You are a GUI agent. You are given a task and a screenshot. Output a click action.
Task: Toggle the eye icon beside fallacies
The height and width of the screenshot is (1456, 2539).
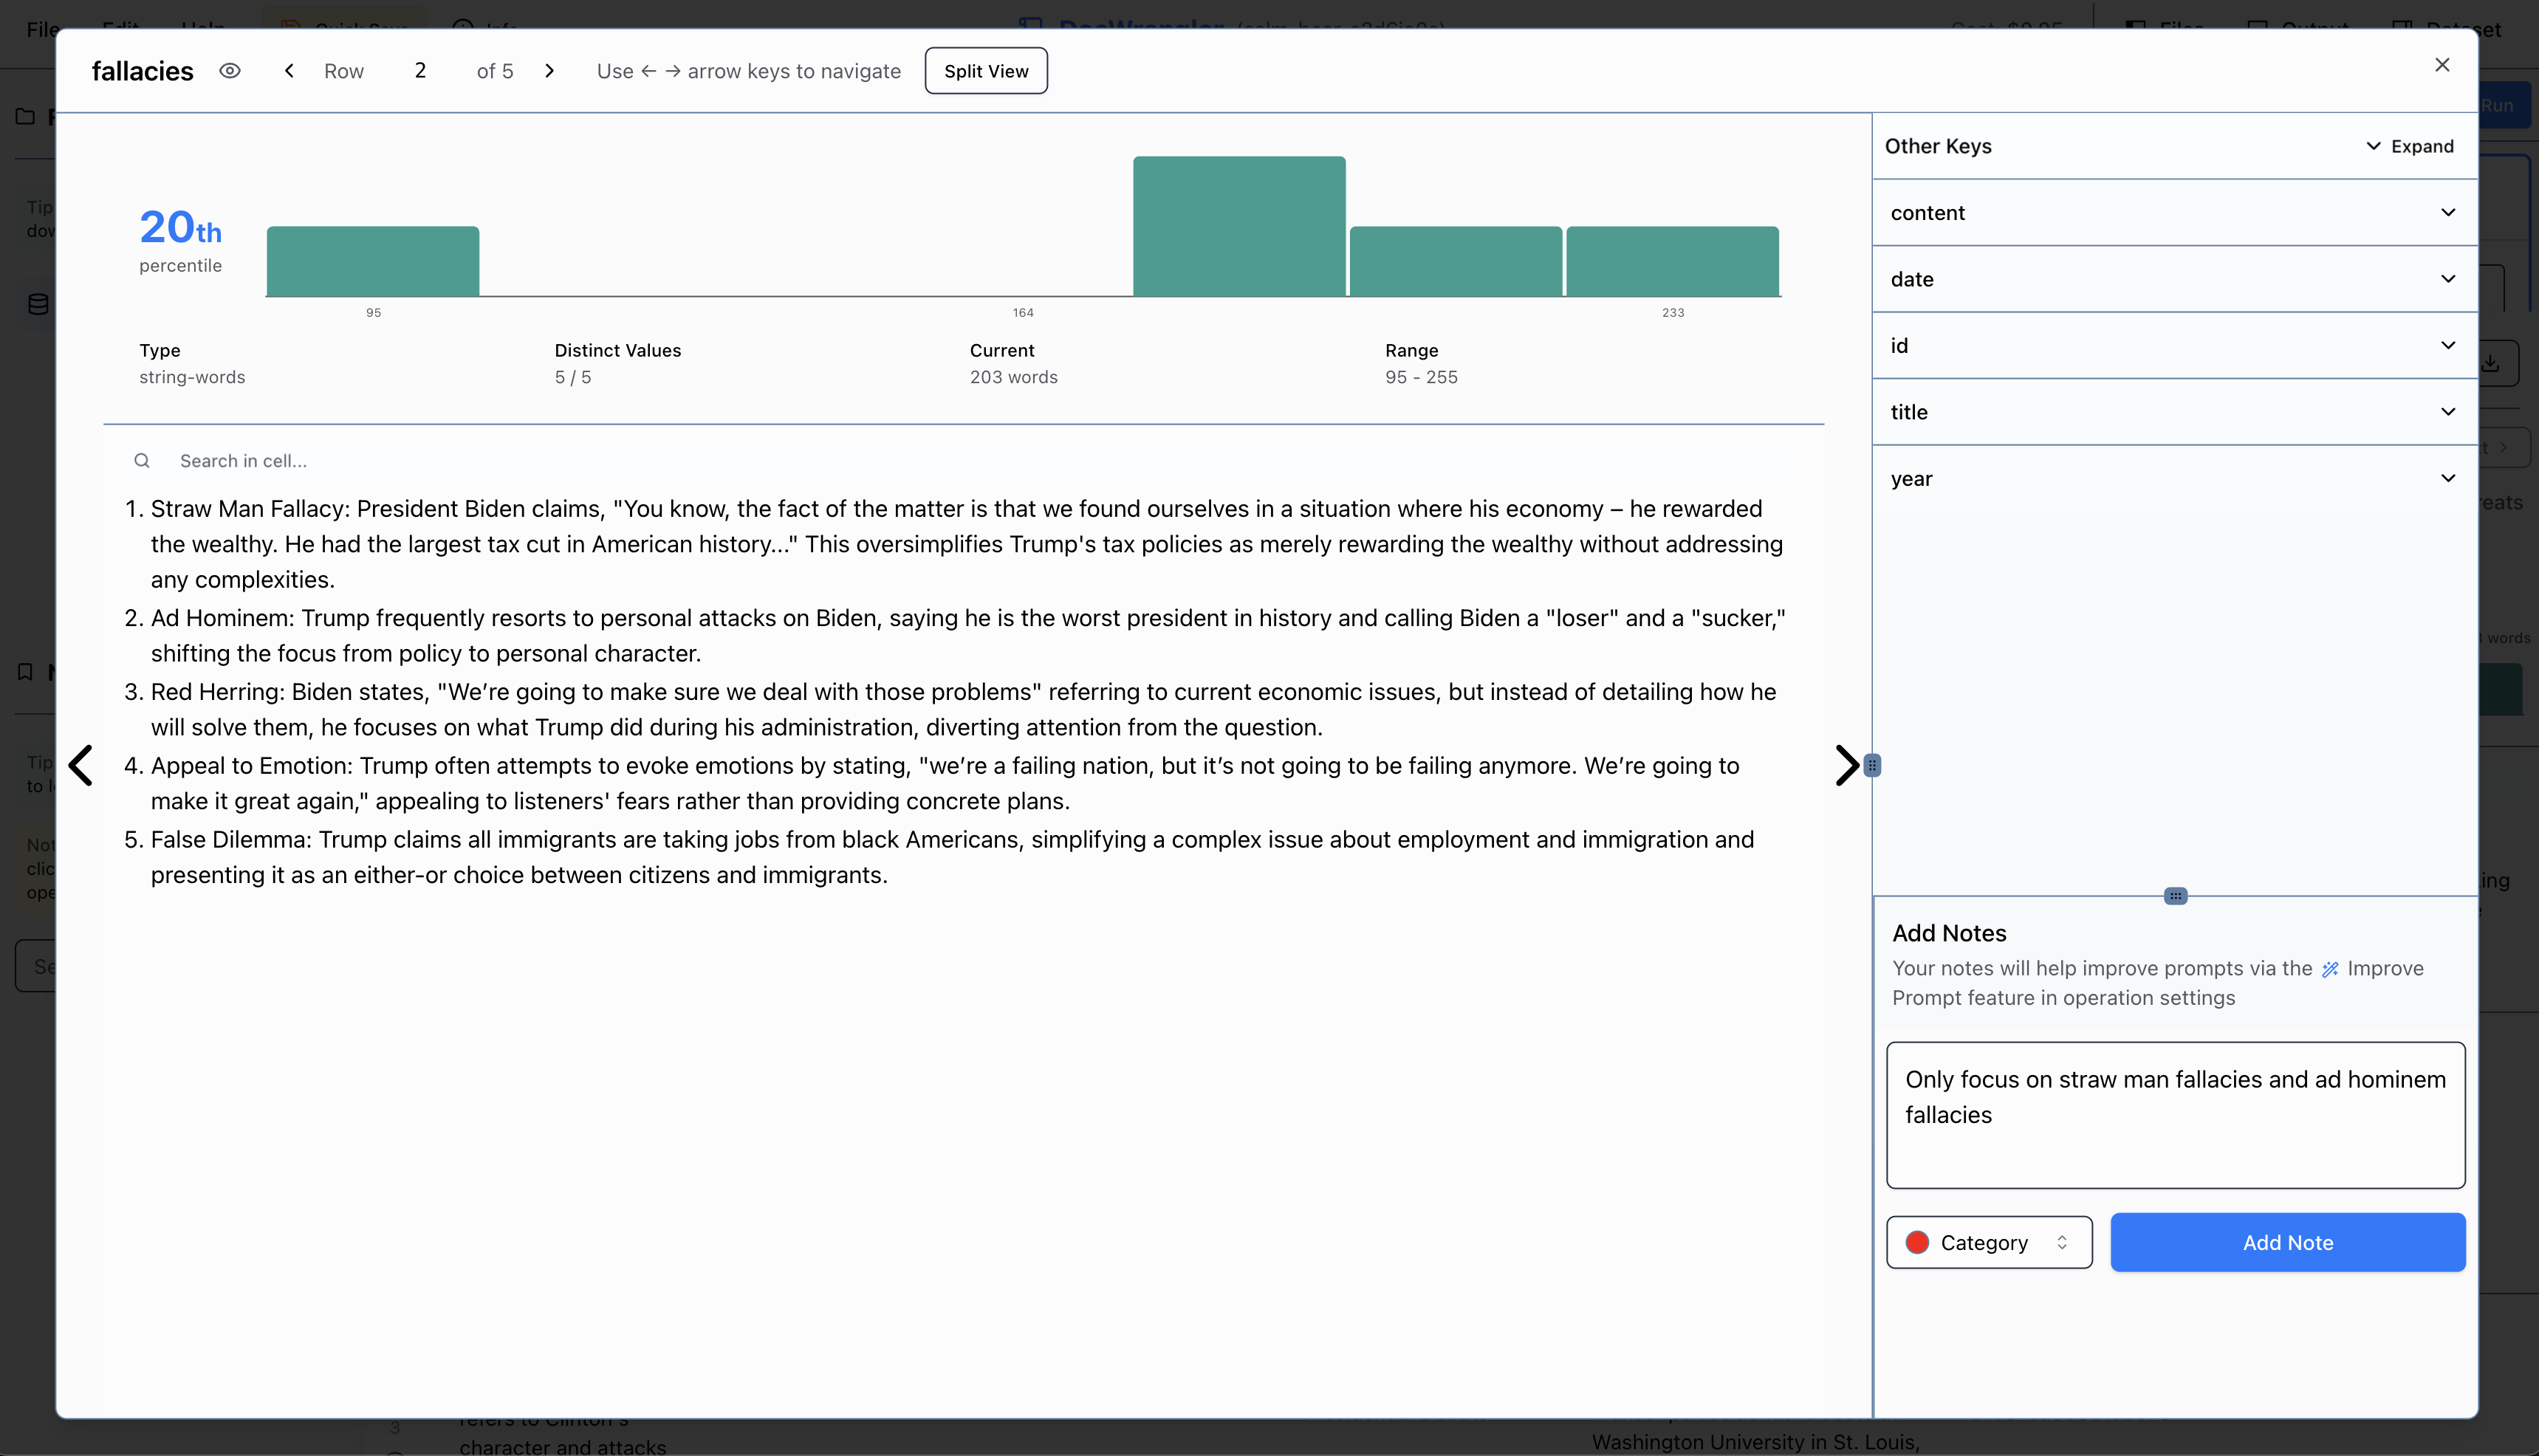(x=230, y=71)
